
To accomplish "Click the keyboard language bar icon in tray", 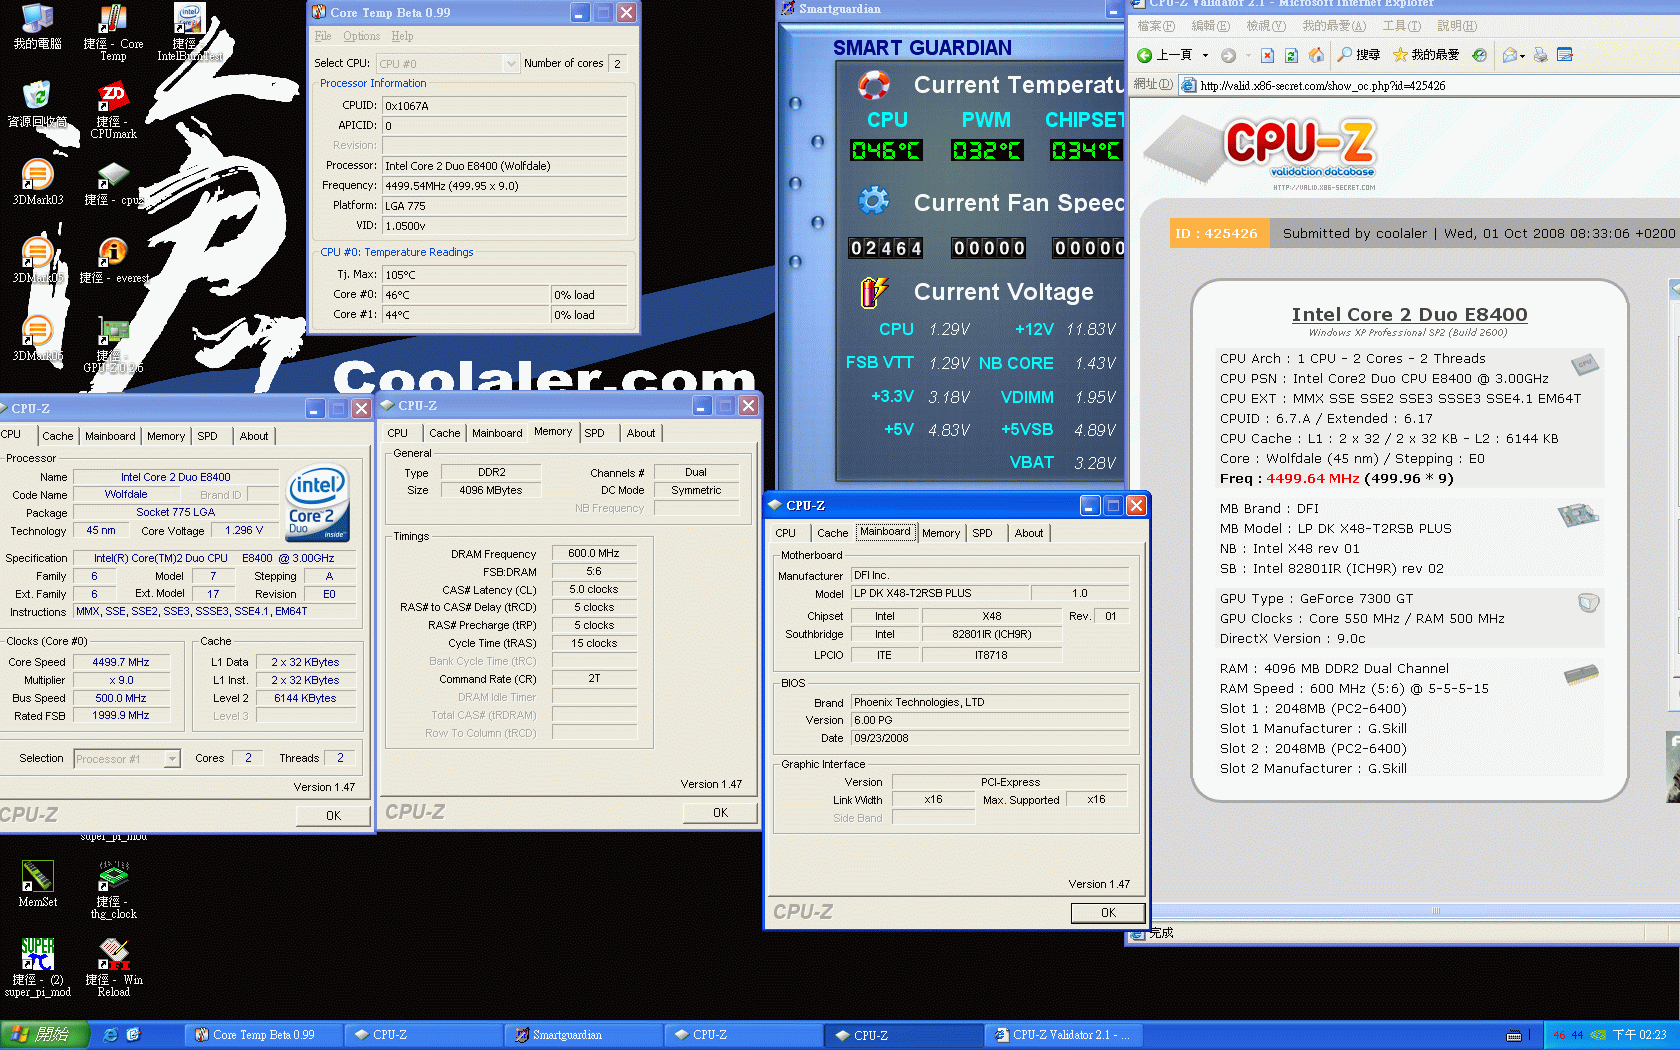I will [1514, 1035].
